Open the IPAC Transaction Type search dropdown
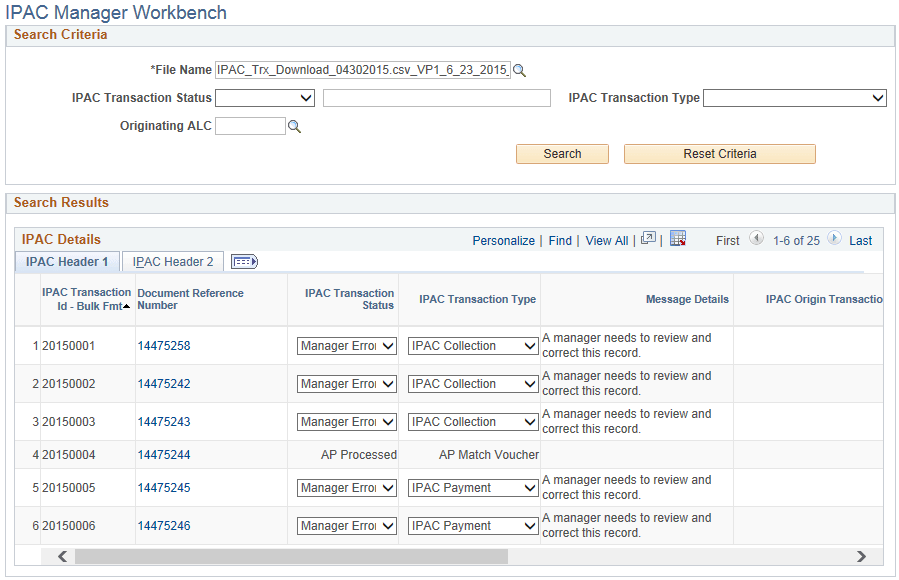 tap(876, 98)
